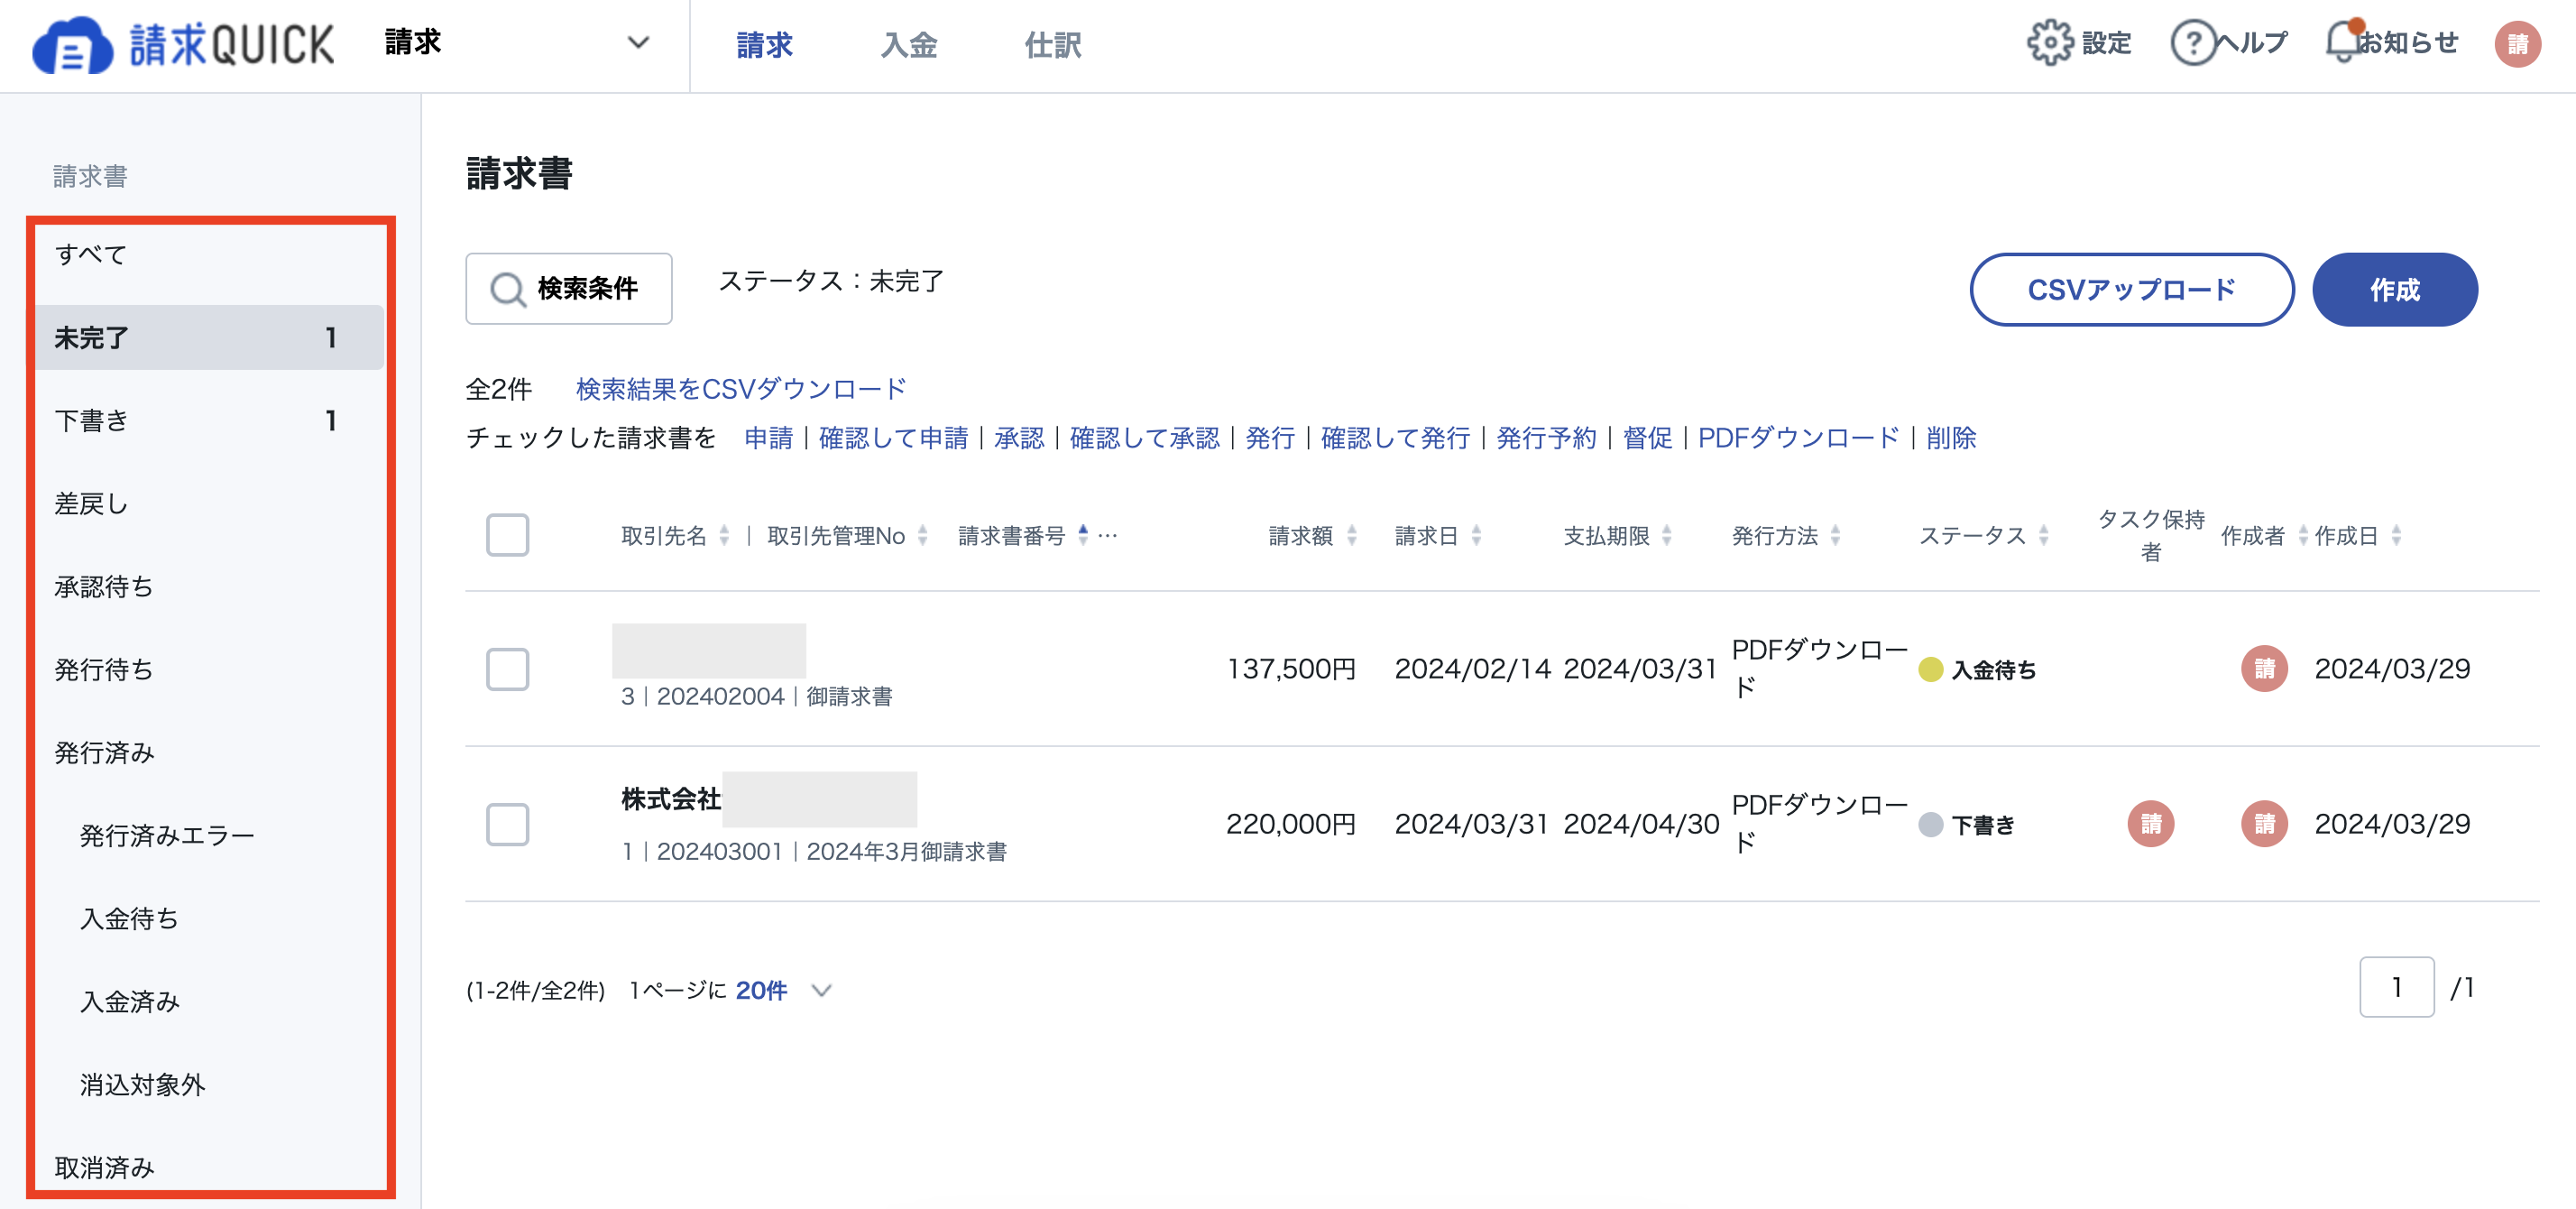2576x1209 pixels.
Task: Click 検索結果をCSVダウンロード link
Action: (x=741, y=389)
